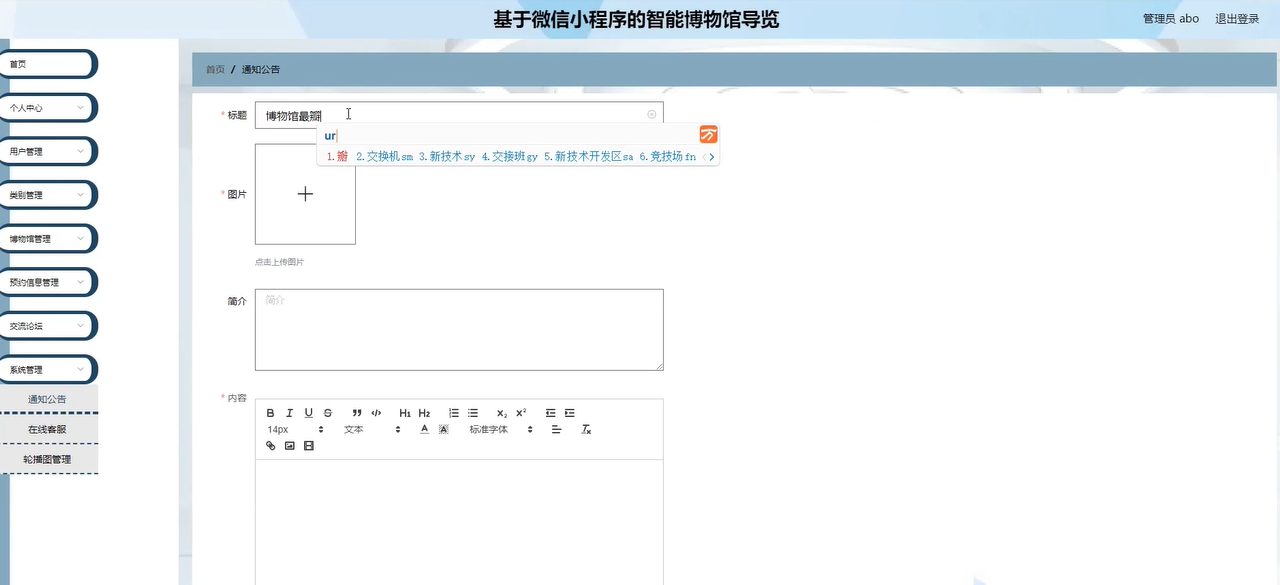
Task: Insert an image in the editor
Action: coord(290,446)
